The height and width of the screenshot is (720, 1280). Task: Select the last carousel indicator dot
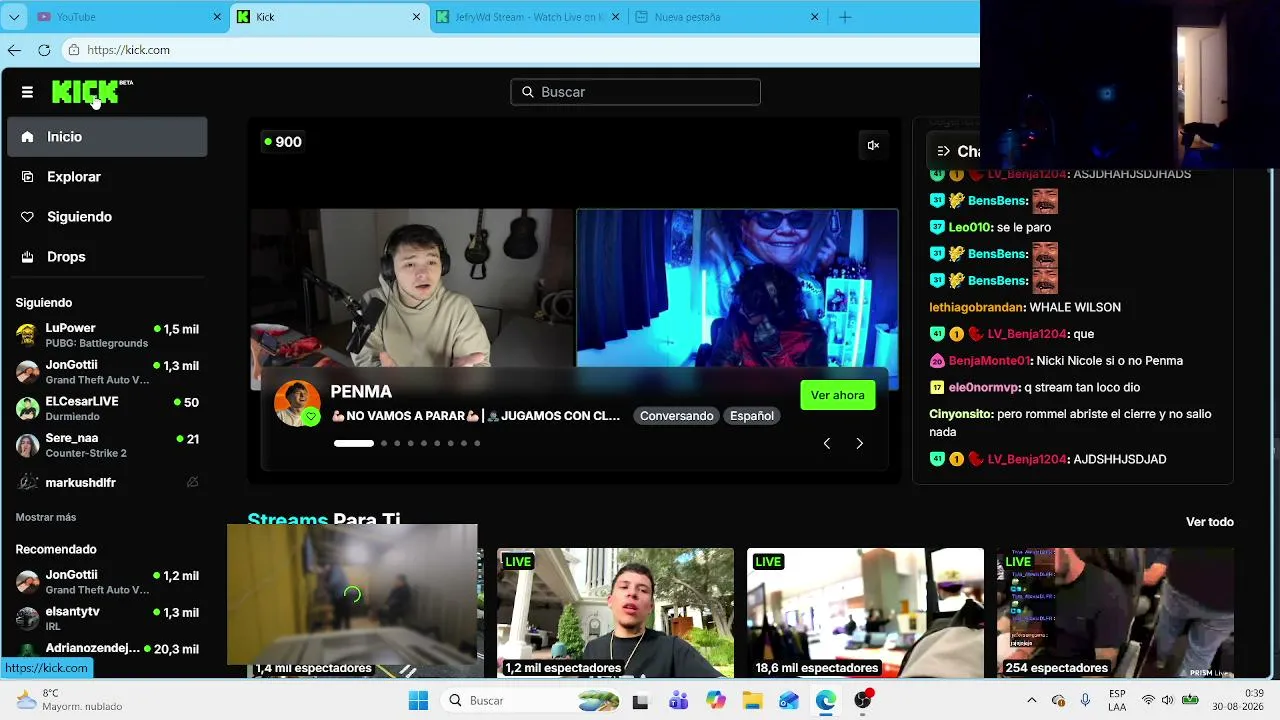coord(477,443)
